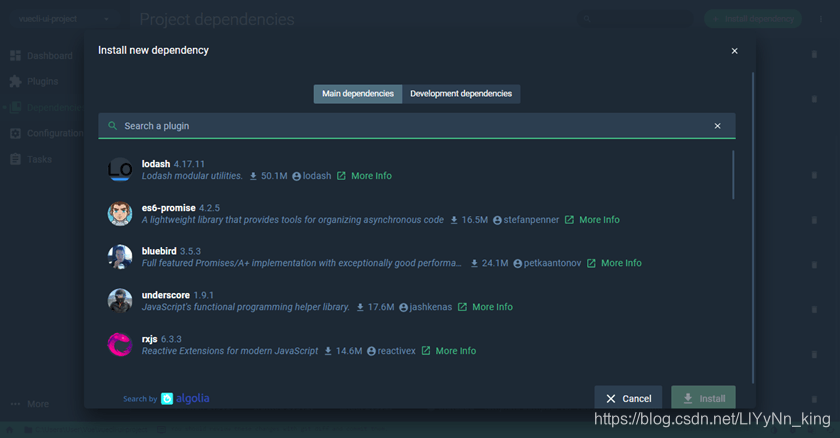Click the search magnifier icon in plugin field

click(x=112, y=126)
